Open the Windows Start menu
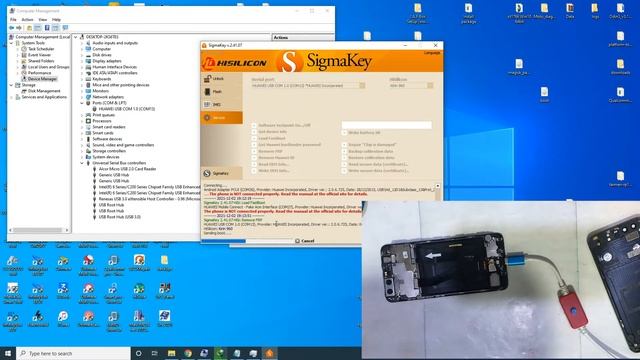 click(8, 353)
